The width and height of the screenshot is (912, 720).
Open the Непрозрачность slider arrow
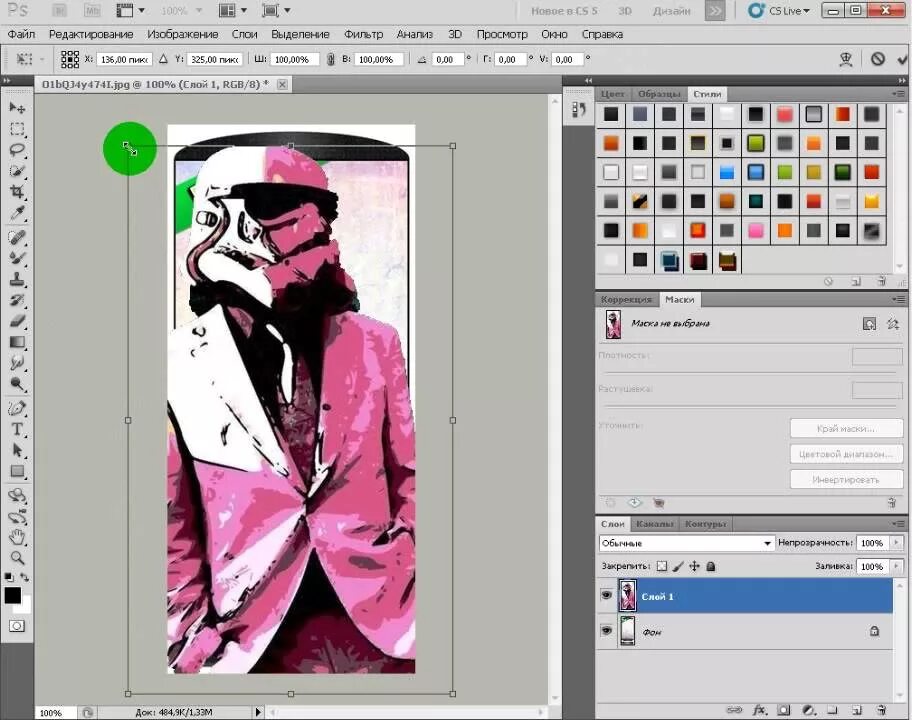click(x=896, y=543)
